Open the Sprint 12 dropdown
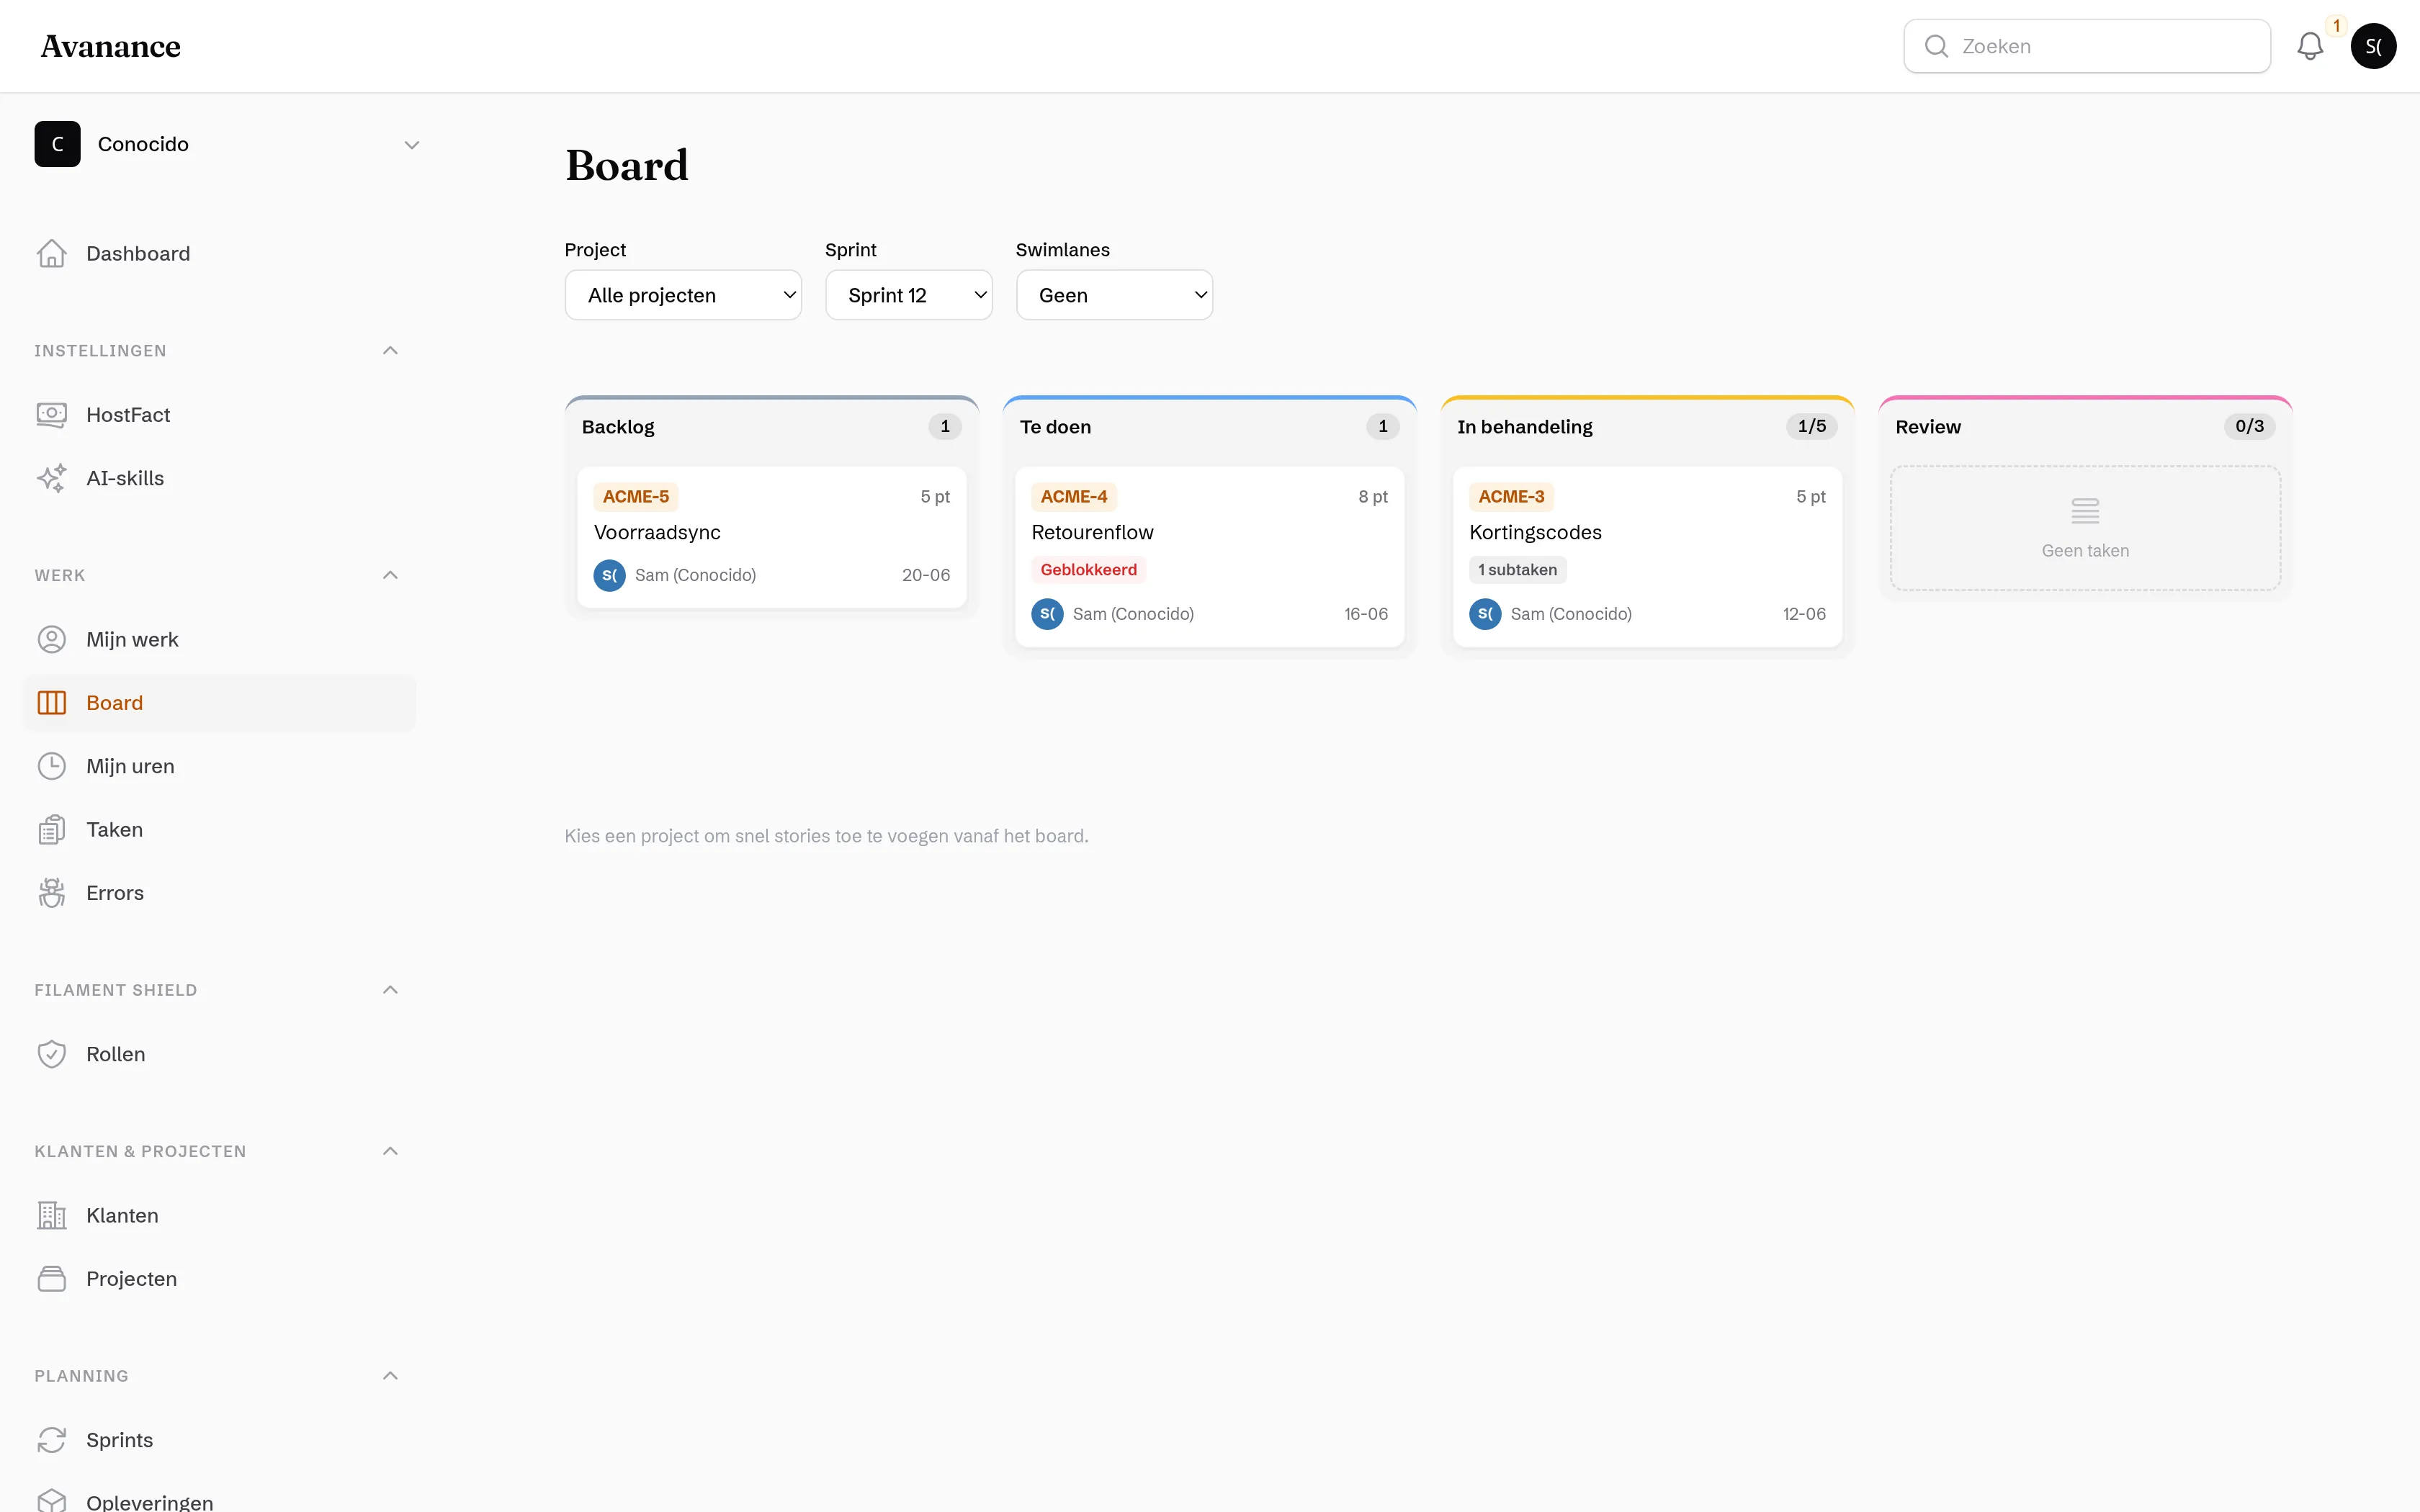The image size is (2420, 1512). [908, 295]
